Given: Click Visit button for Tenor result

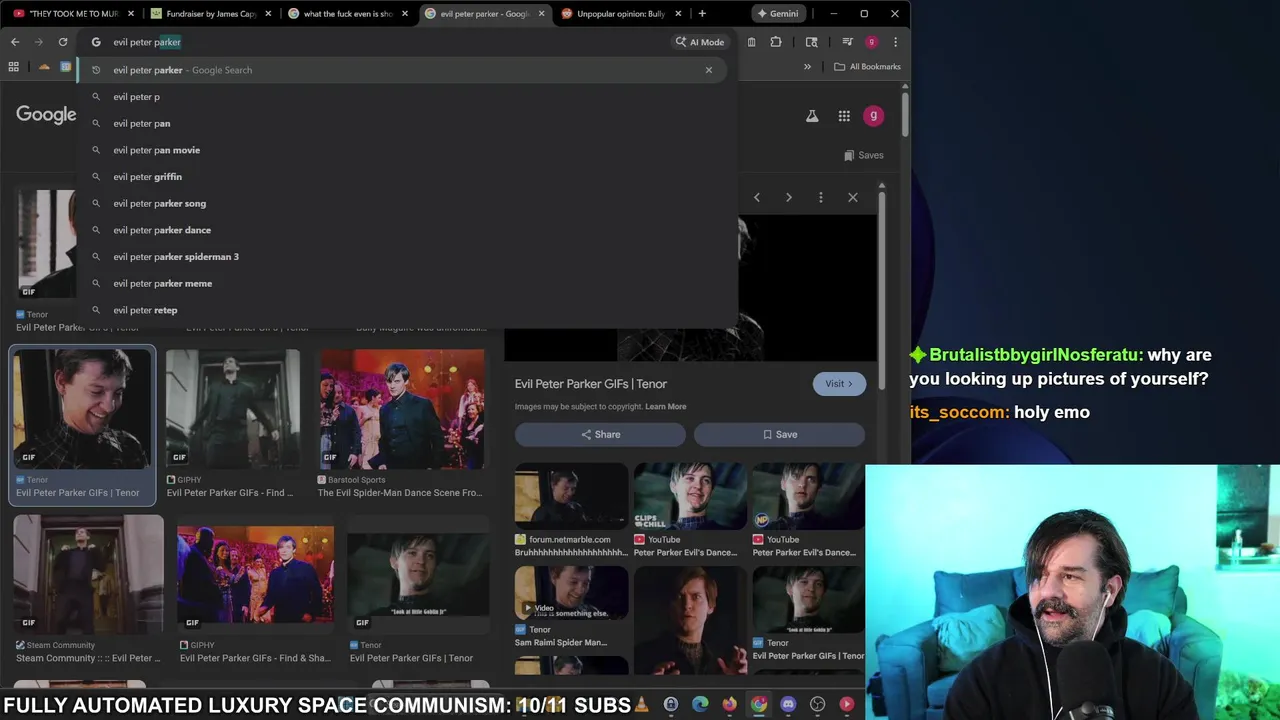Looking at the screenshot, I should pos(839,384).
